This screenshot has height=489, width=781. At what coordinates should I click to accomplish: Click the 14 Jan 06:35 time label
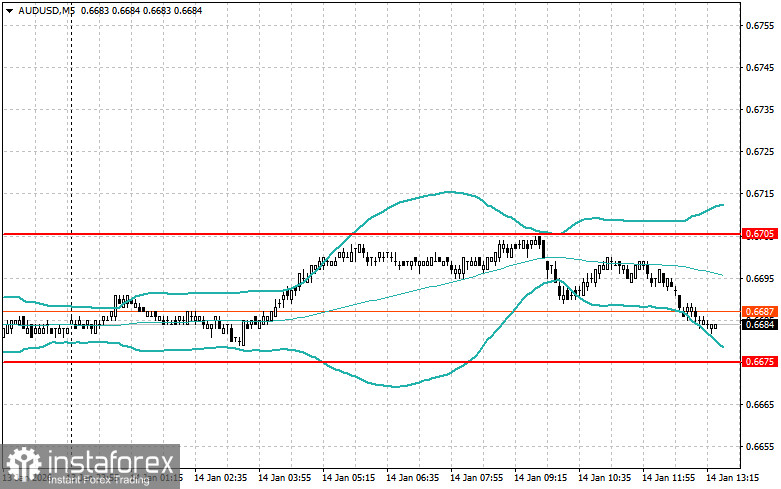pos(412,478)
